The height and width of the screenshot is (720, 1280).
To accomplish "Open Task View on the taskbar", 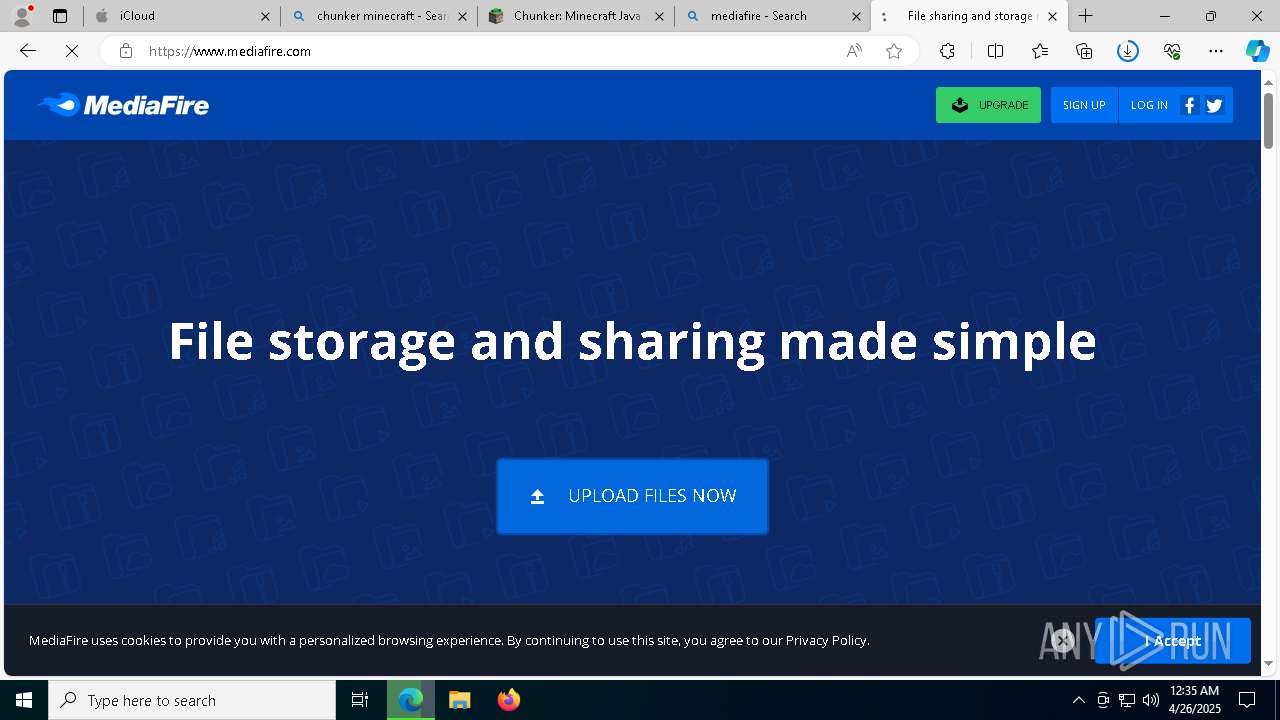I will (x=360, y=700).
